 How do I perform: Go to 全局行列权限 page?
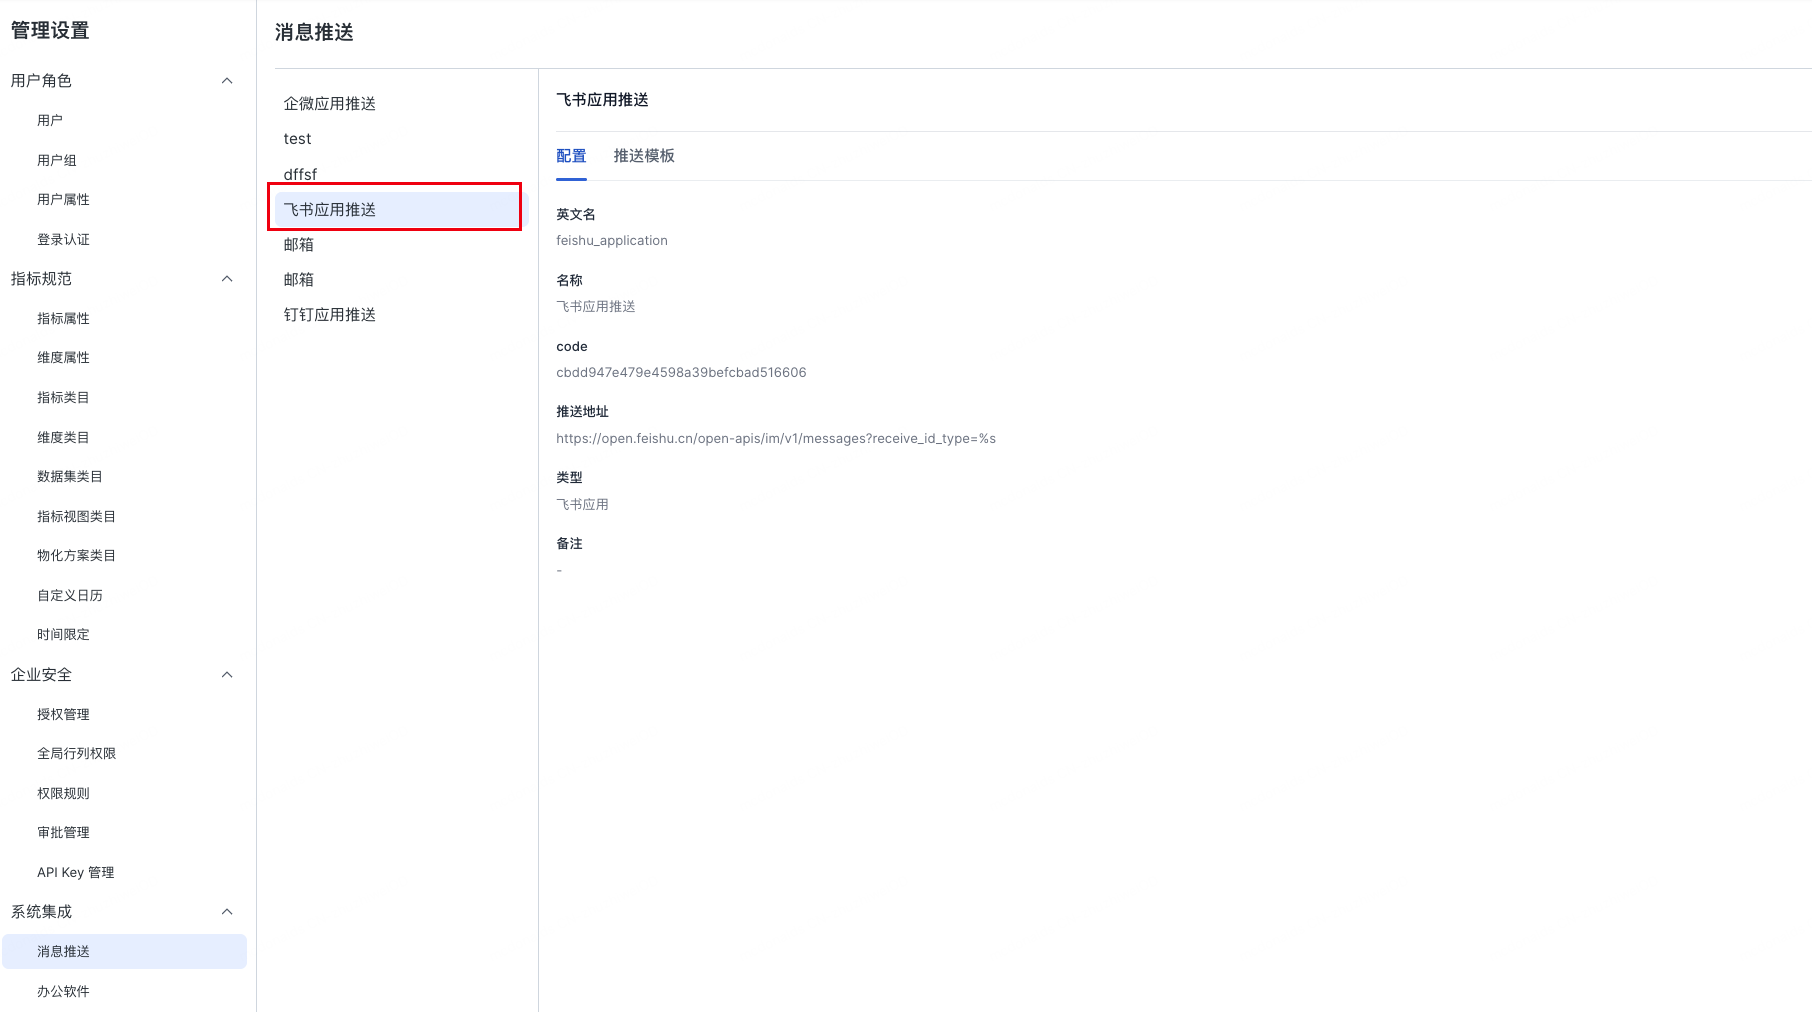click(76, 754)
